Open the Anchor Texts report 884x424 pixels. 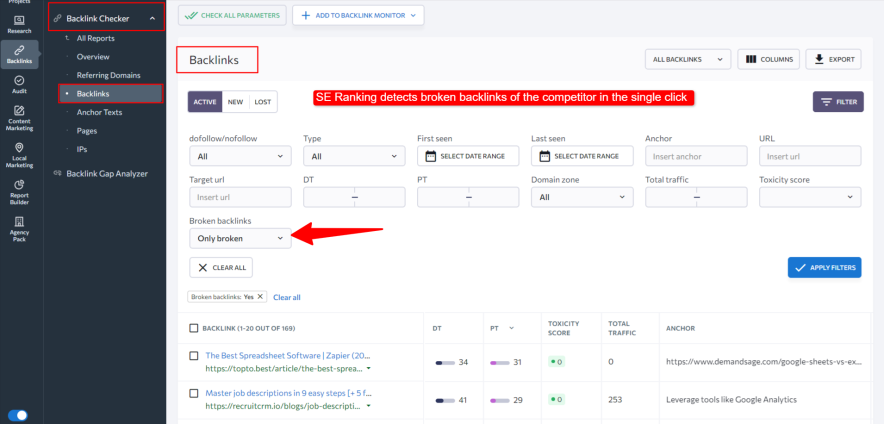pyautogui.click(x=99, y=112)
